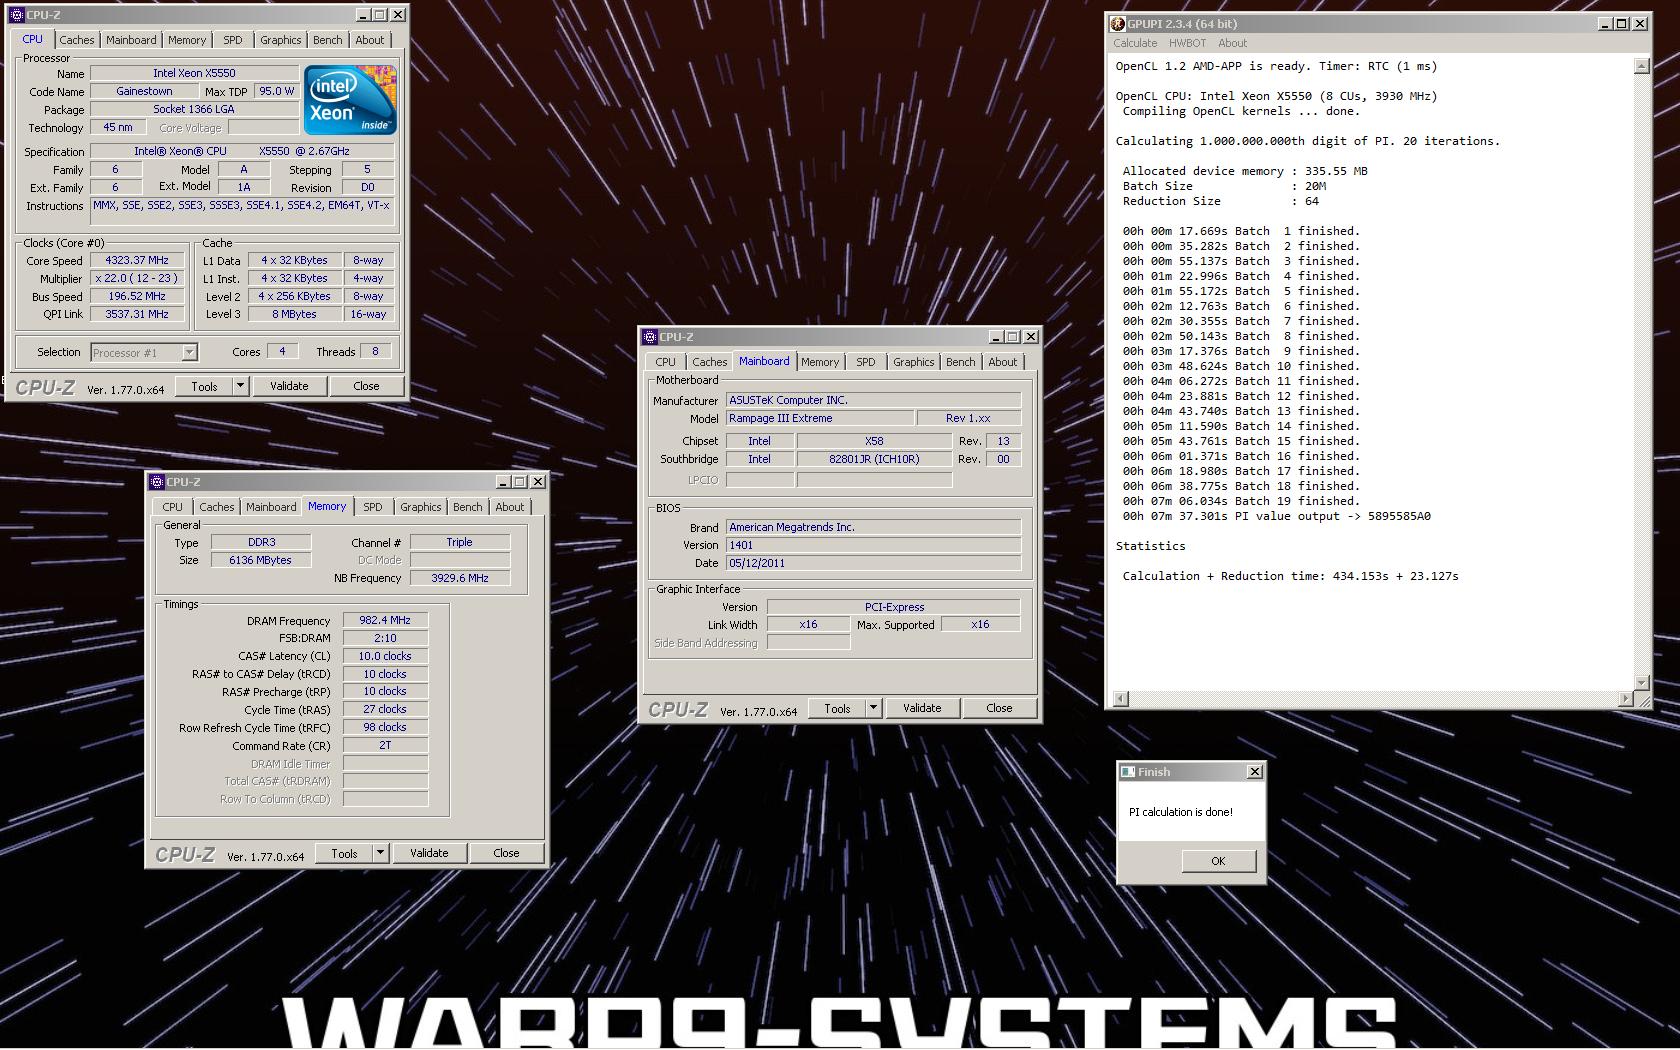Image resolution: width=1680 pixels, height=1050 pixels.
Task: Open Bench tab in CPU window
Action: [x=327, y=40]
